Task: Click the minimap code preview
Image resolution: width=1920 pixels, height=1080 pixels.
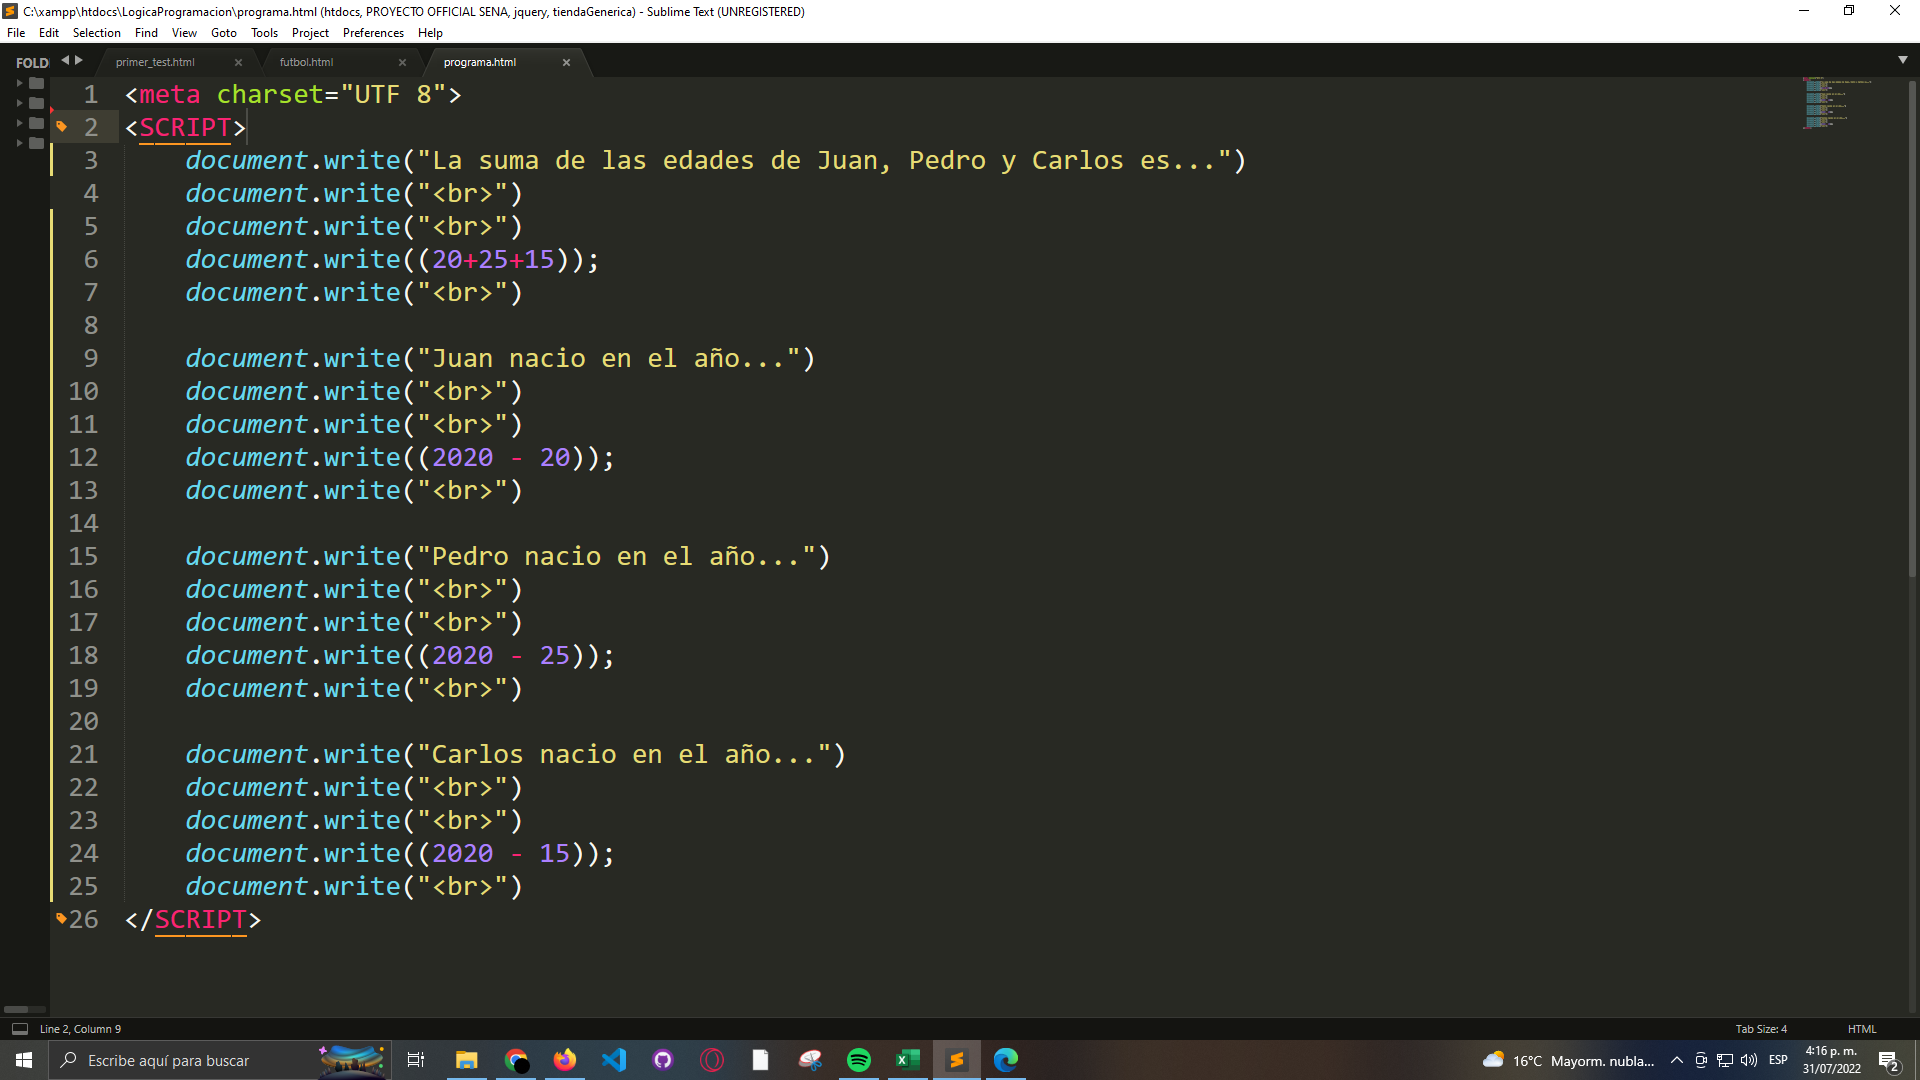Action: [x=1837, y=103]
